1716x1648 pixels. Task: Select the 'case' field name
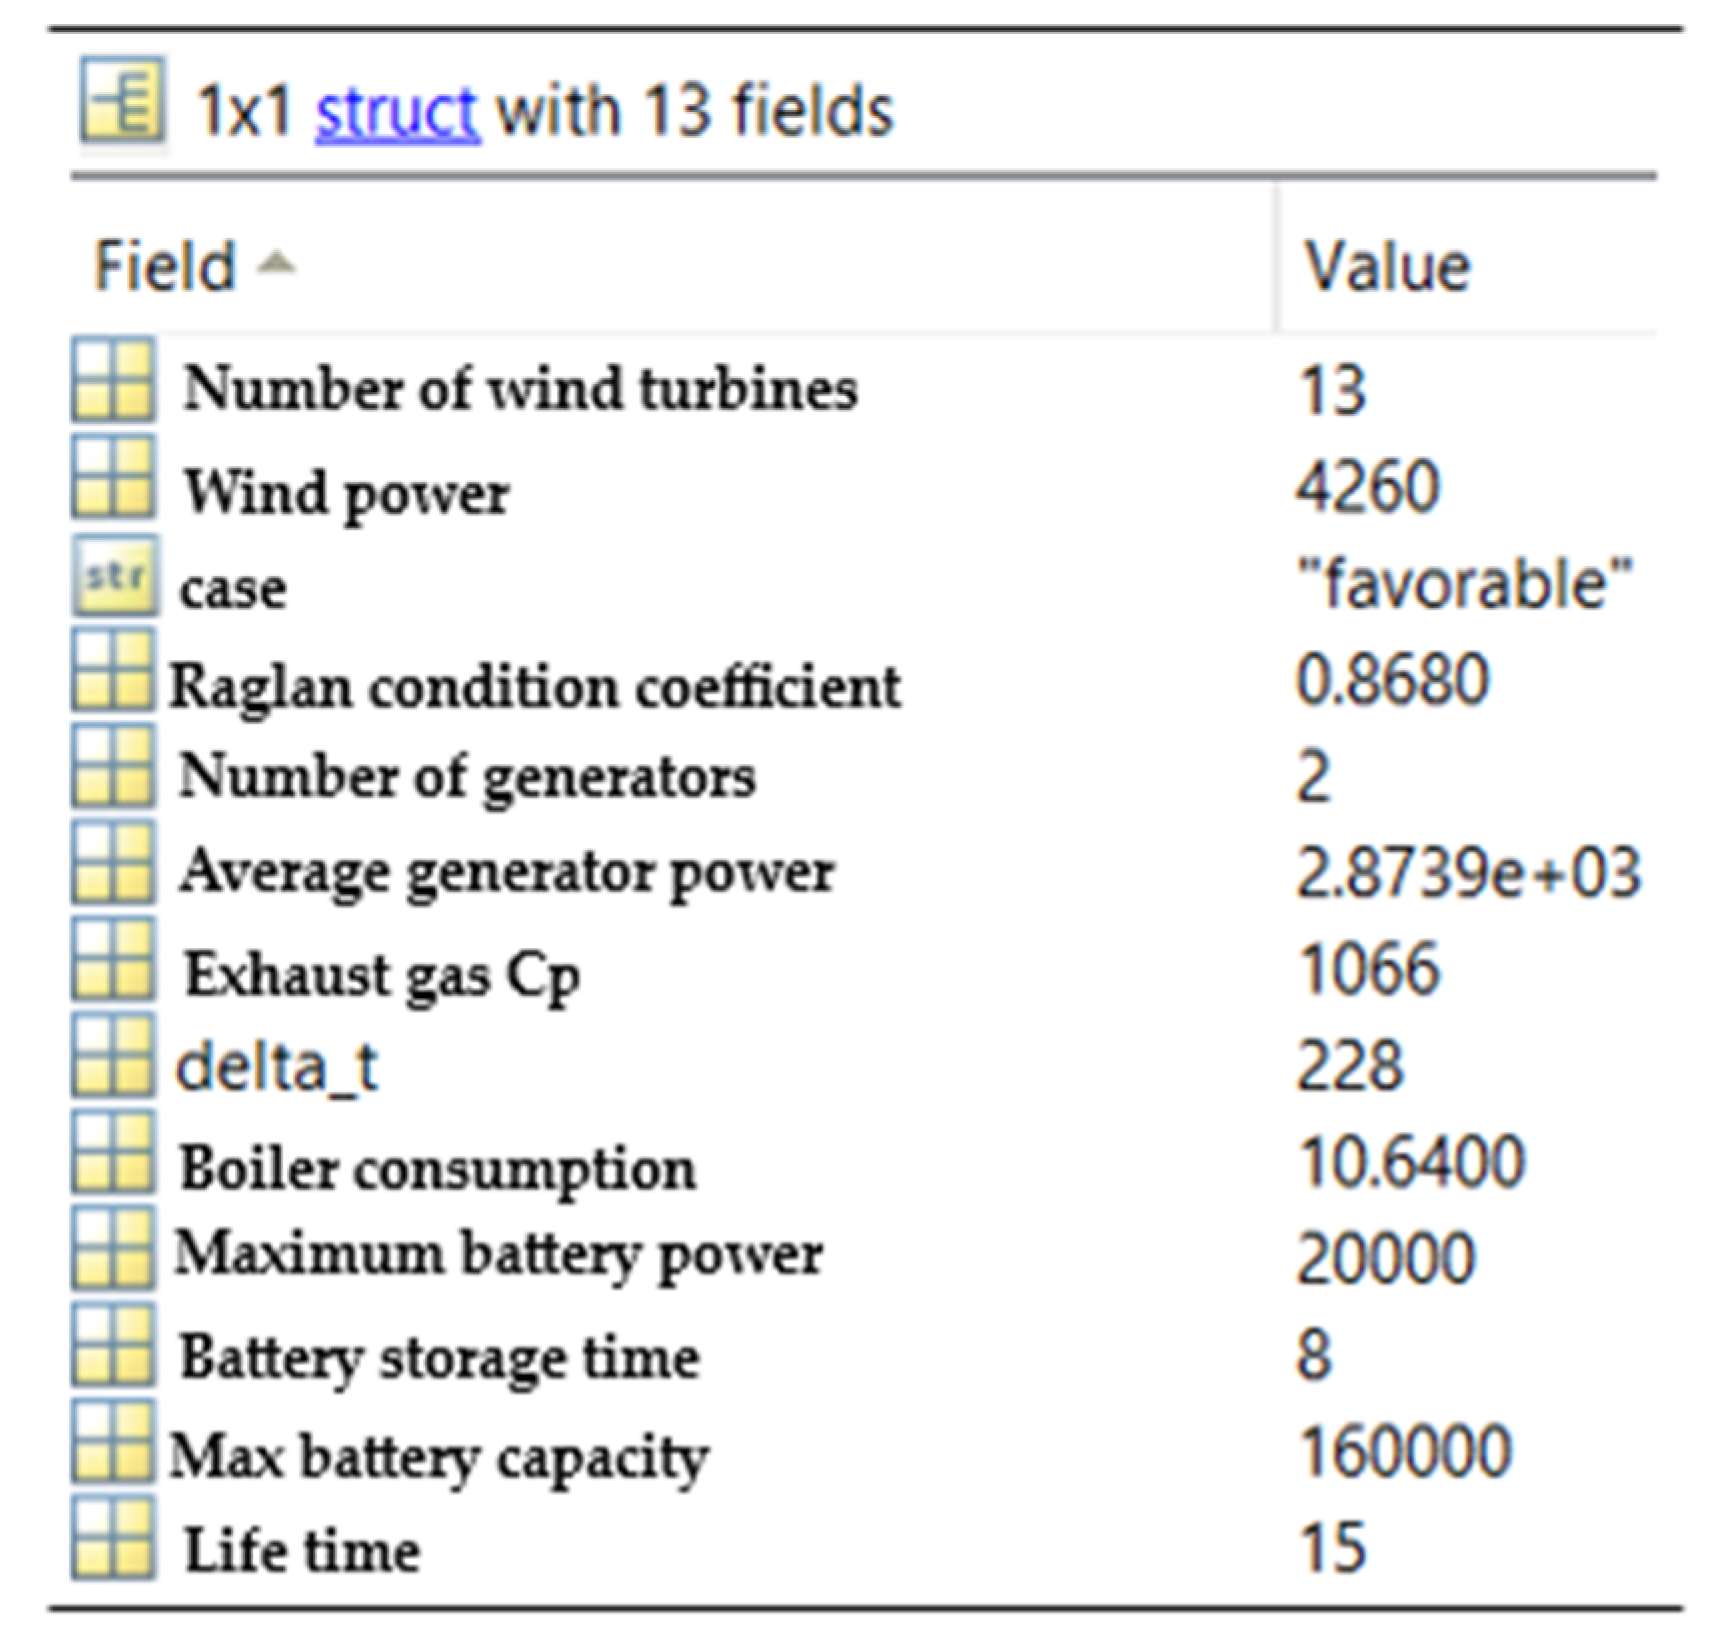tap(233, 589)
